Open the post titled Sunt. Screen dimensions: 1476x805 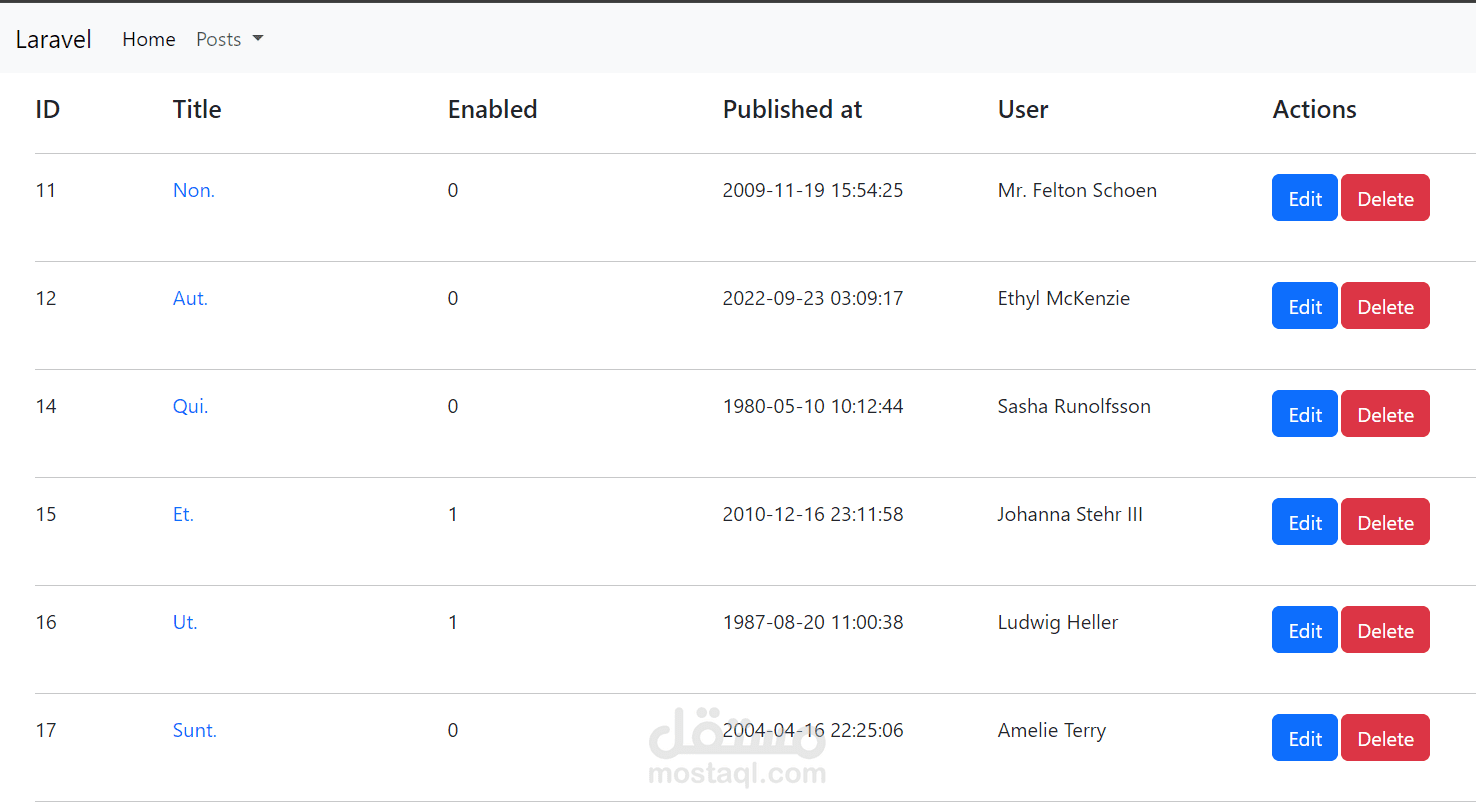[x=195, y=730]
